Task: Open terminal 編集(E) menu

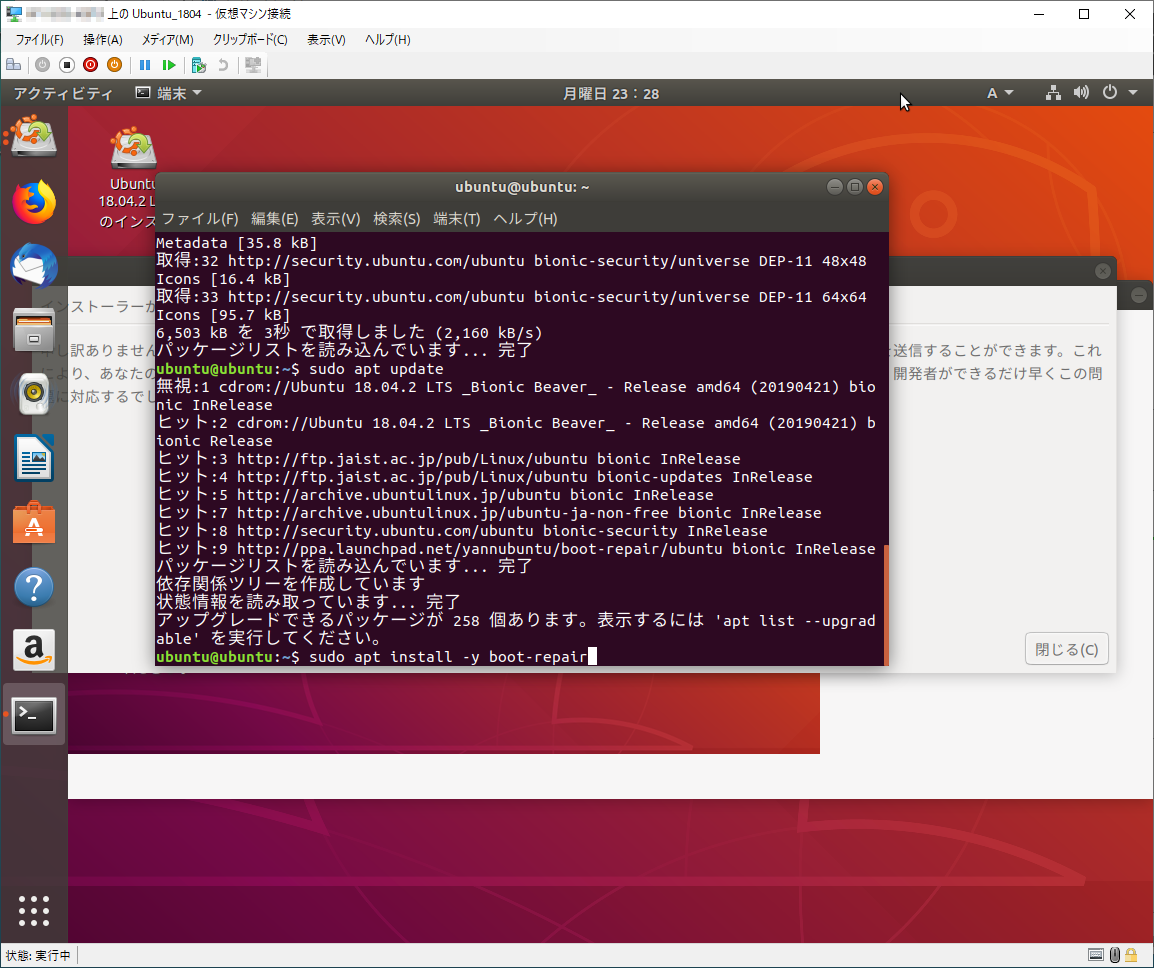Action: (x=275, y=219)
